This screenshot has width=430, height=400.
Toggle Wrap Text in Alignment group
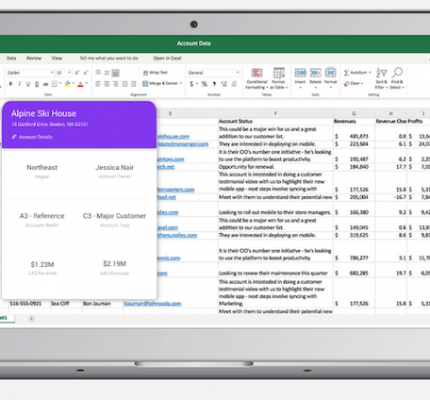[155, 72]
